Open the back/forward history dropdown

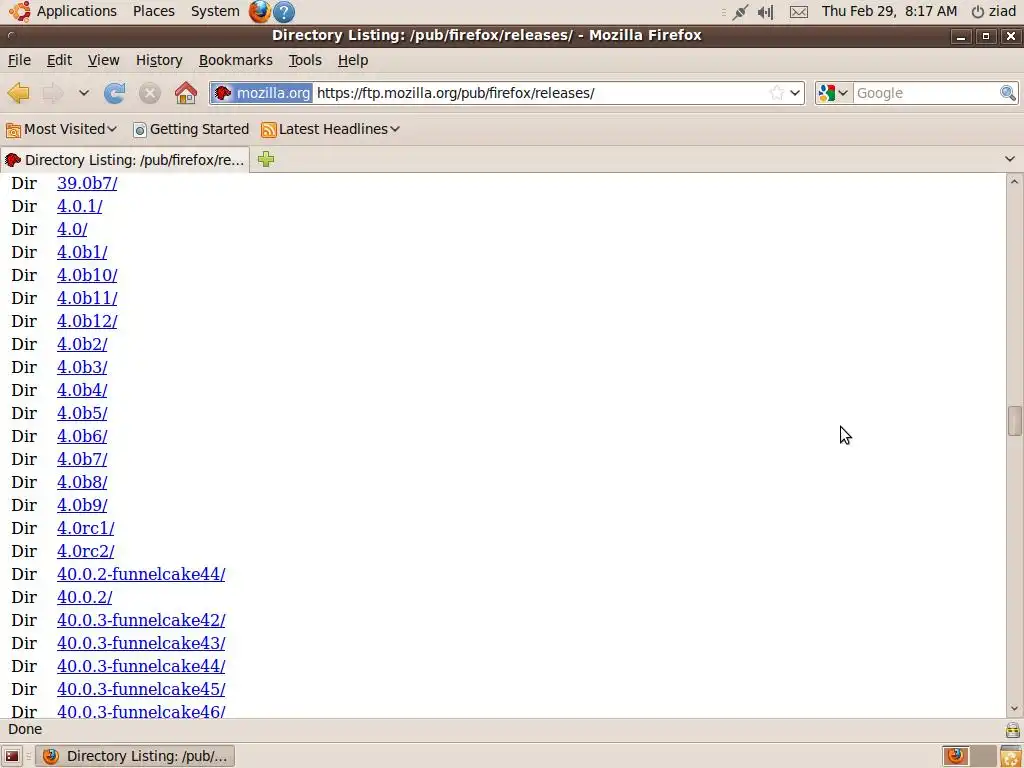click(x=84, y=93)
